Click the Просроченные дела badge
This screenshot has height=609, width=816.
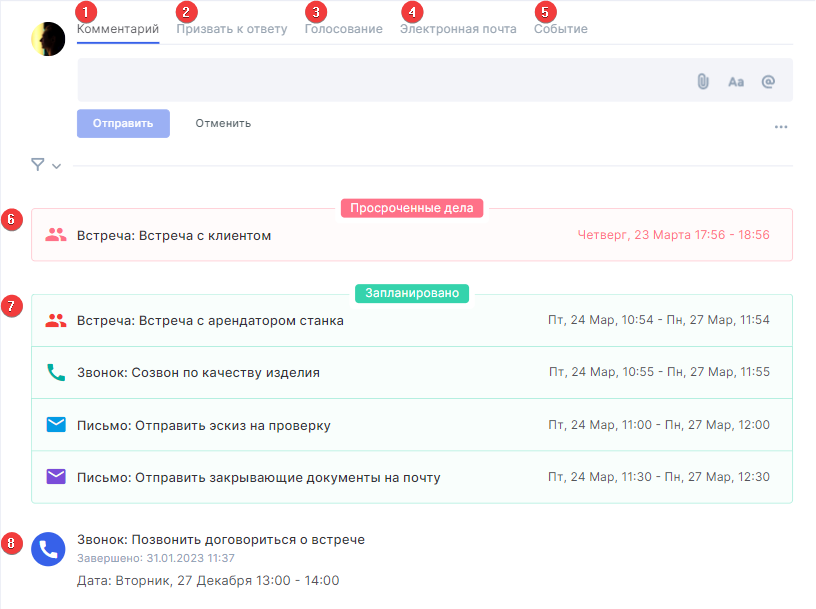(412, 208)
